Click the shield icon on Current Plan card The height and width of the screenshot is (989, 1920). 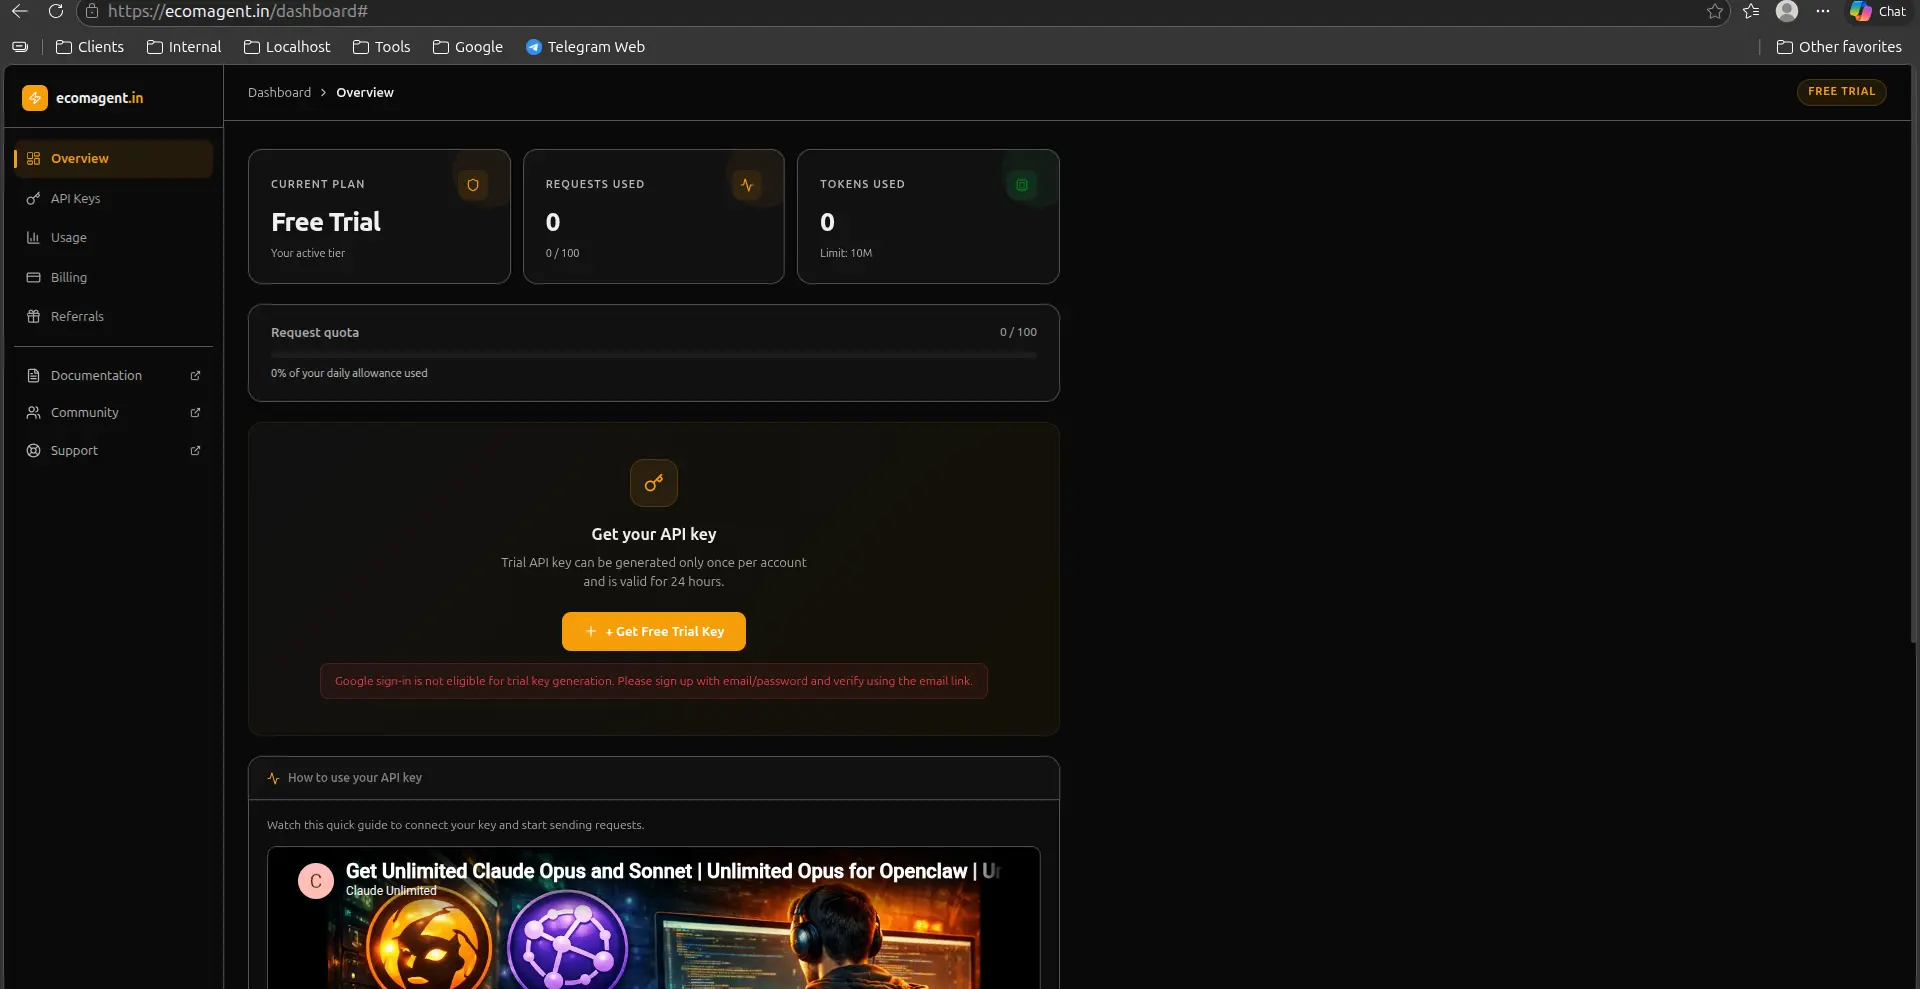473,185
